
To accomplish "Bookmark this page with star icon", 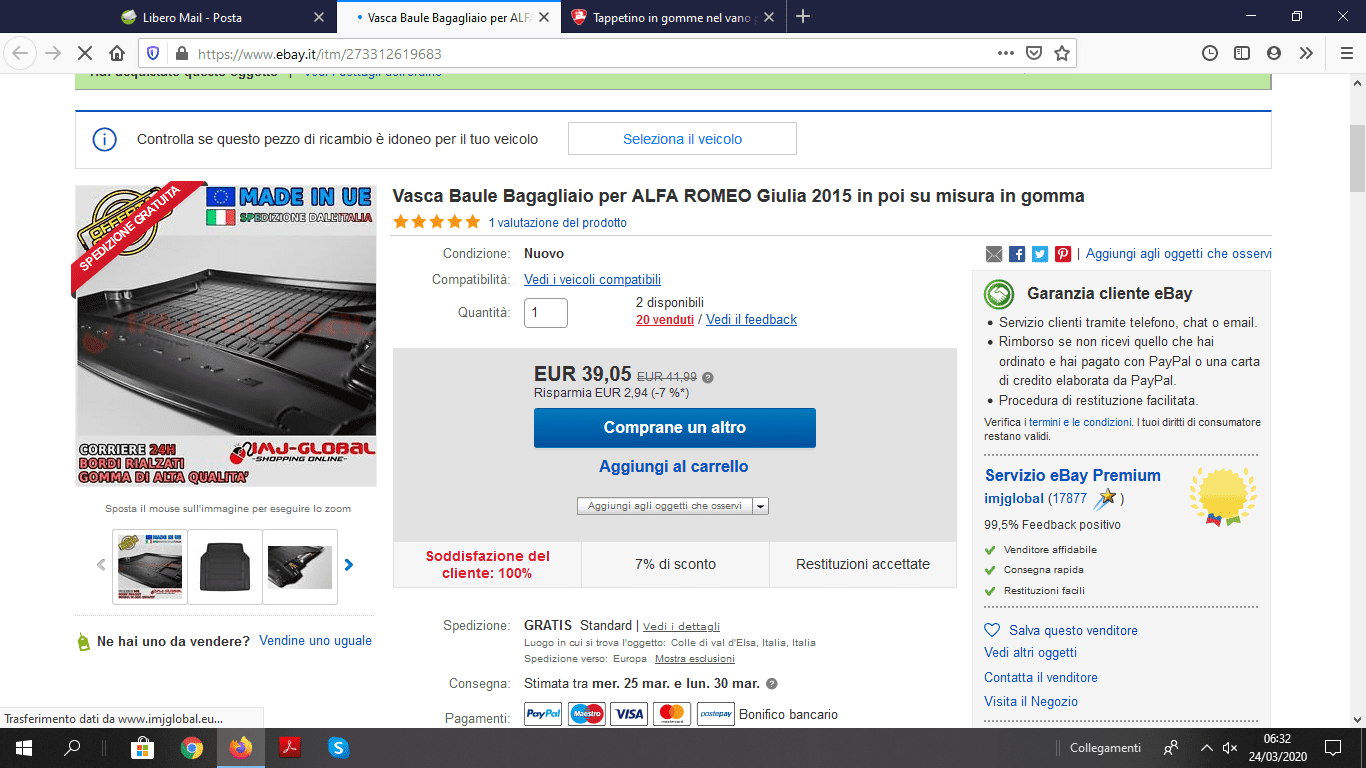I will point(1062,53).
